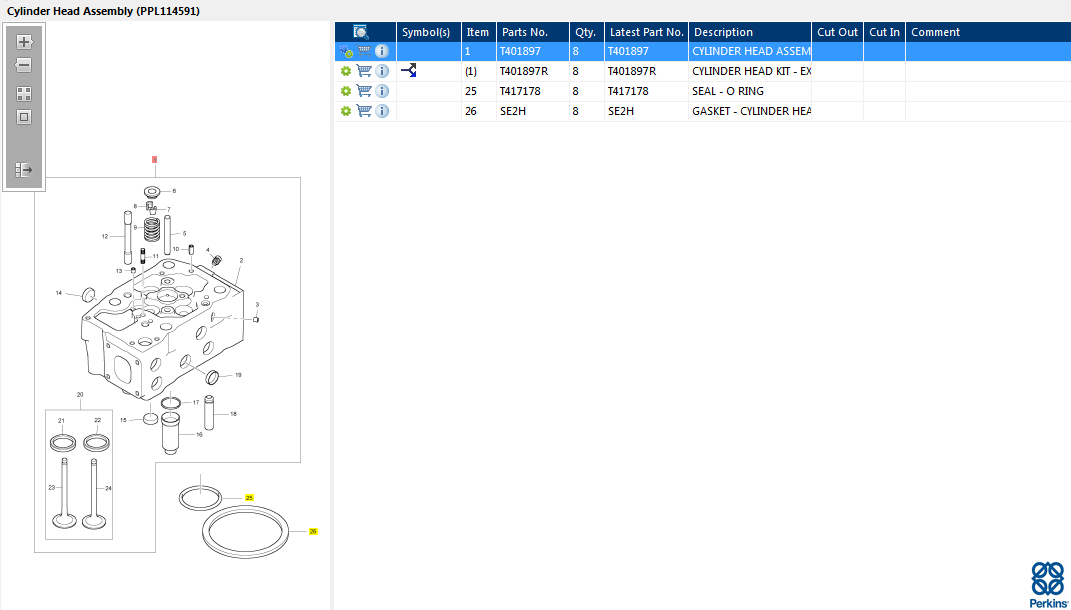Add T417178 seal to the cart
The width and height of the screenshot is (1071, 610).
click(364, 91)
